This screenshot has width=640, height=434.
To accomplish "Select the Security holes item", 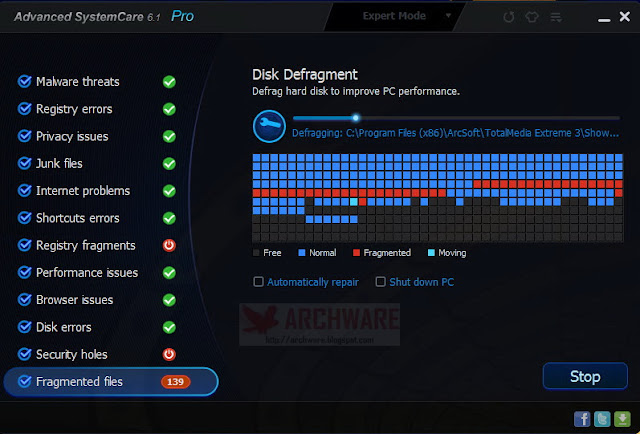I will [71, 354].
